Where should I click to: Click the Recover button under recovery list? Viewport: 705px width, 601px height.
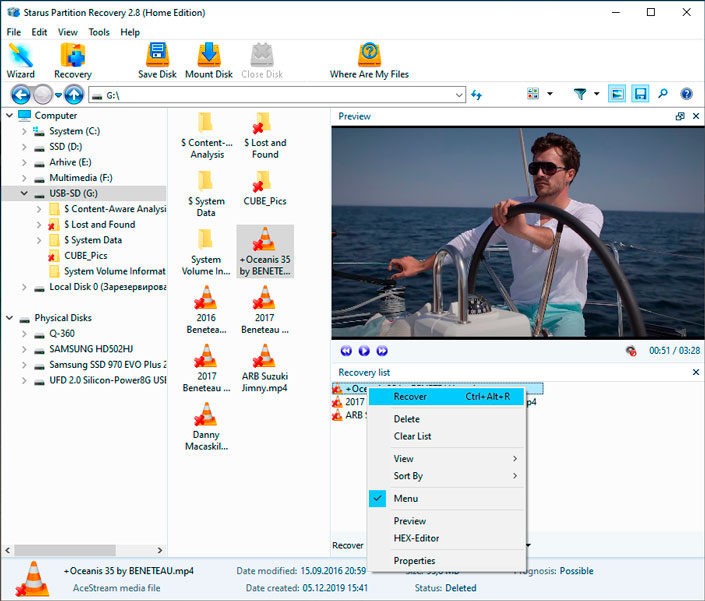click(348, 545)
